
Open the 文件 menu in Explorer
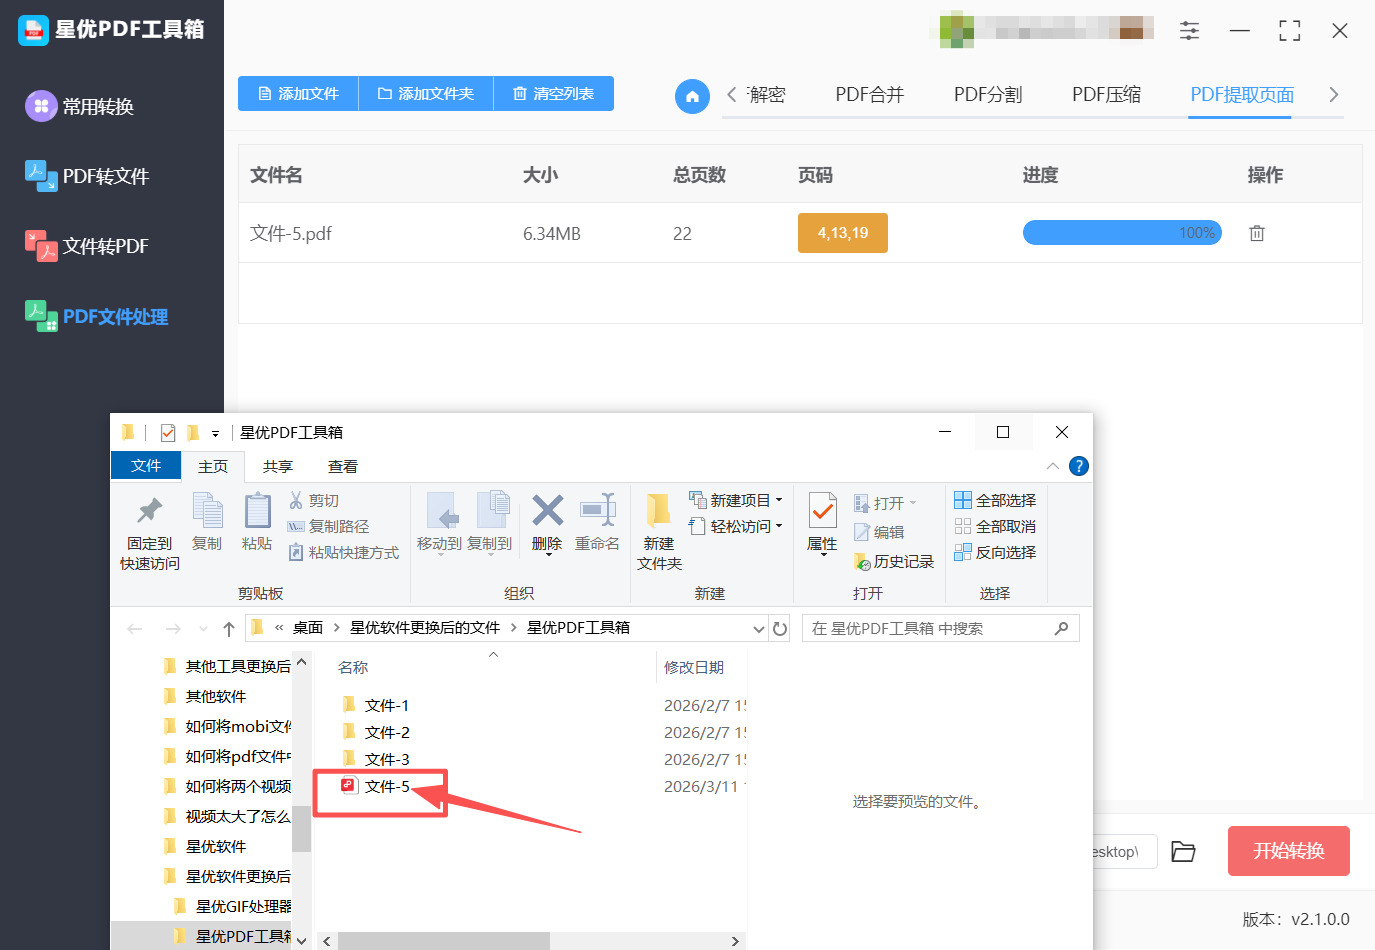pyautogui.click(x=146, y=466)
